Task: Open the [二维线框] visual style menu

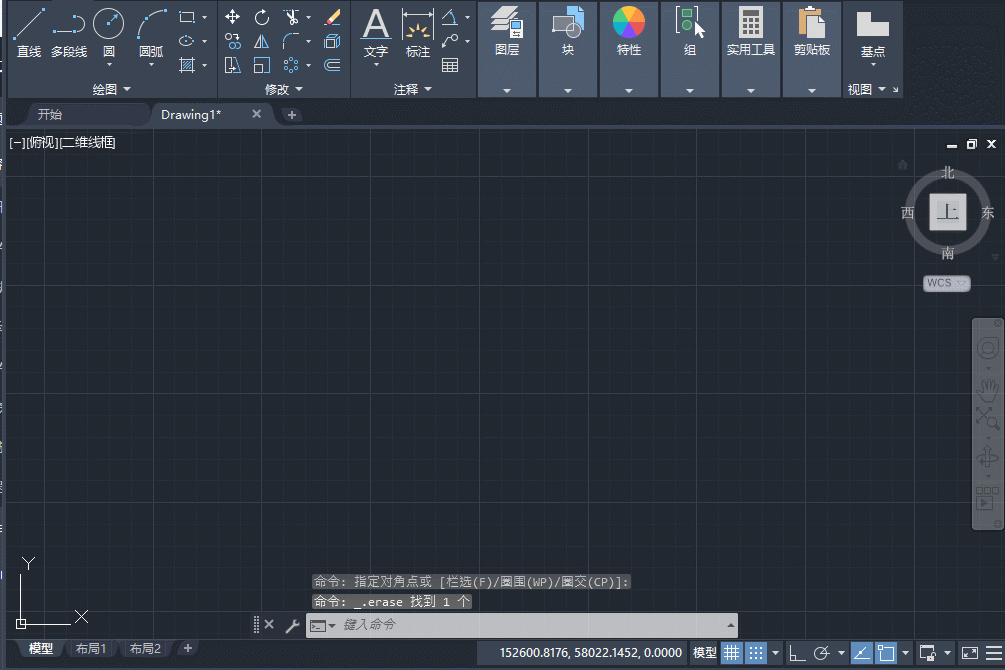Action: (x=87, y=142)
